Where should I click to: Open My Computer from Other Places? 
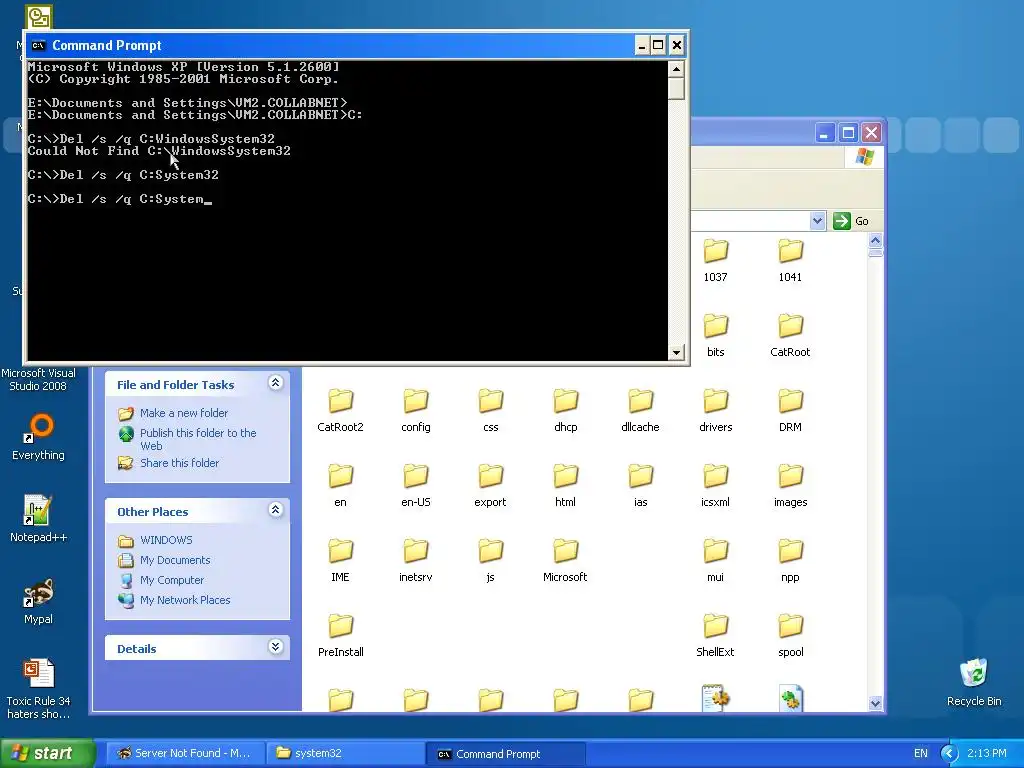pos(172,580)
